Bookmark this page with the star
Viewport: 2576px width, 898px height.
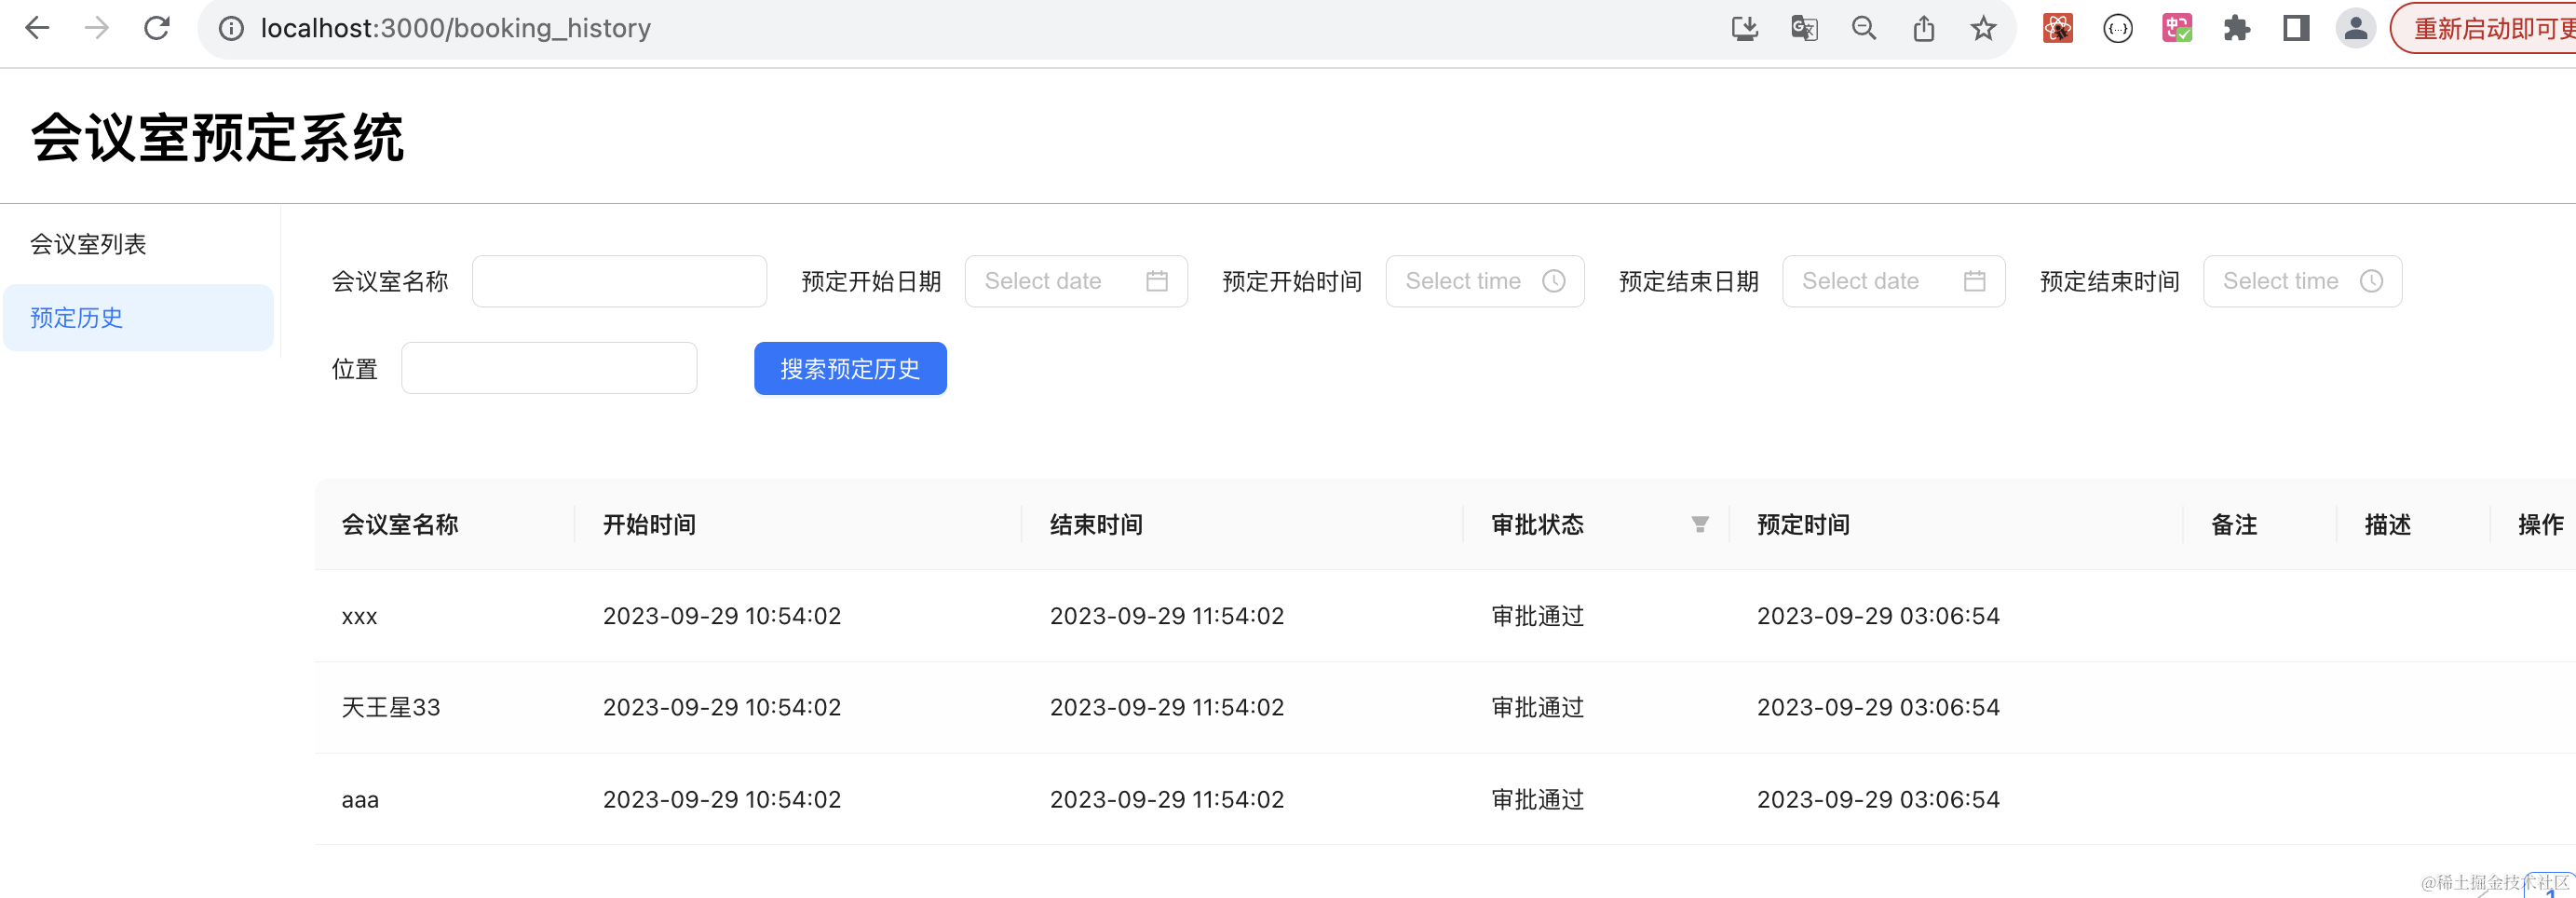tap(1984, 28)
